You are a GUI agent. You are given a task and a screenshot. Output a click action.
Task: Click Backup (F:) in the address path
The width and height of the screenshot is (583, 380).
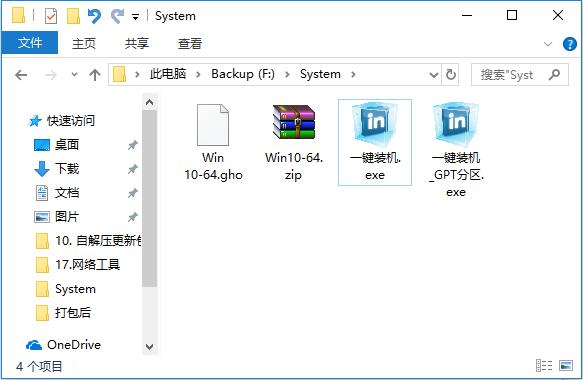tap(243, 74)
